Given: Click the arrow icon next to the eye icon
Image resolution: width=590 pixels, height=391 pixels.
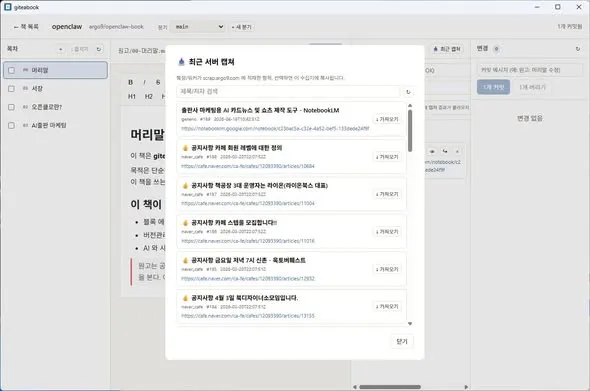Looking at the screenshot, I should [445, 151].
